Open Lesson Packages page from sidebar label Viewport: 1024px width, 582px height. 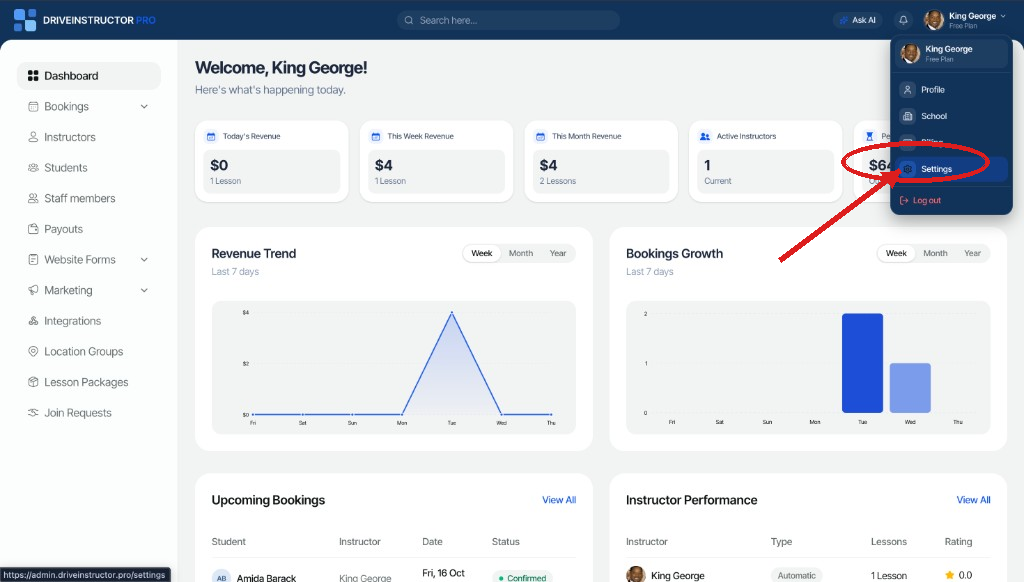[86, 382]
